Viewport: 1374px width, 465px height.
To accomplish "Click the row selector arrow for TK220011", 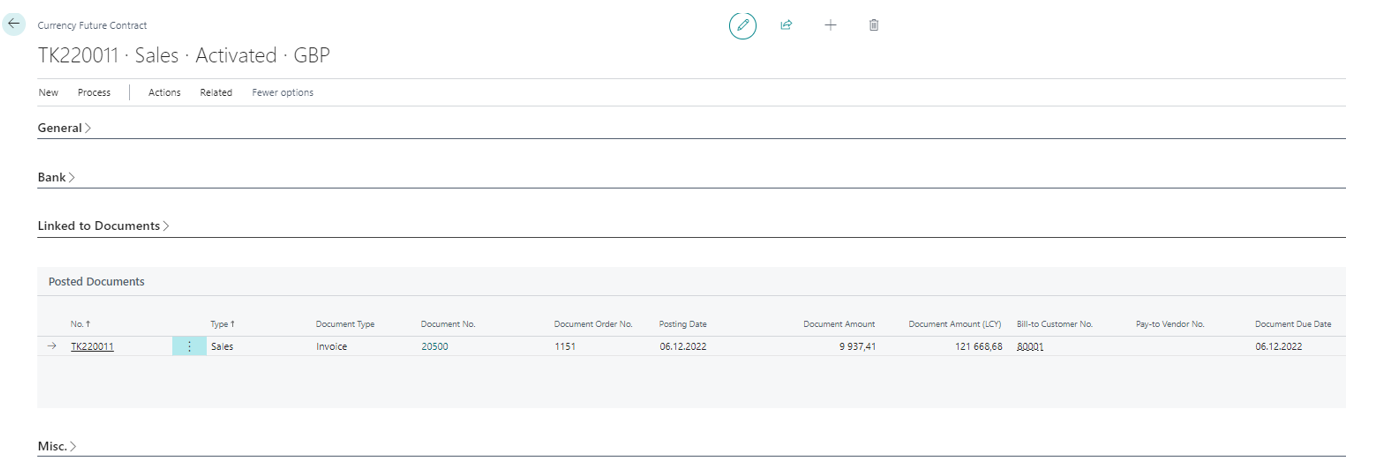I will point(52,346).
